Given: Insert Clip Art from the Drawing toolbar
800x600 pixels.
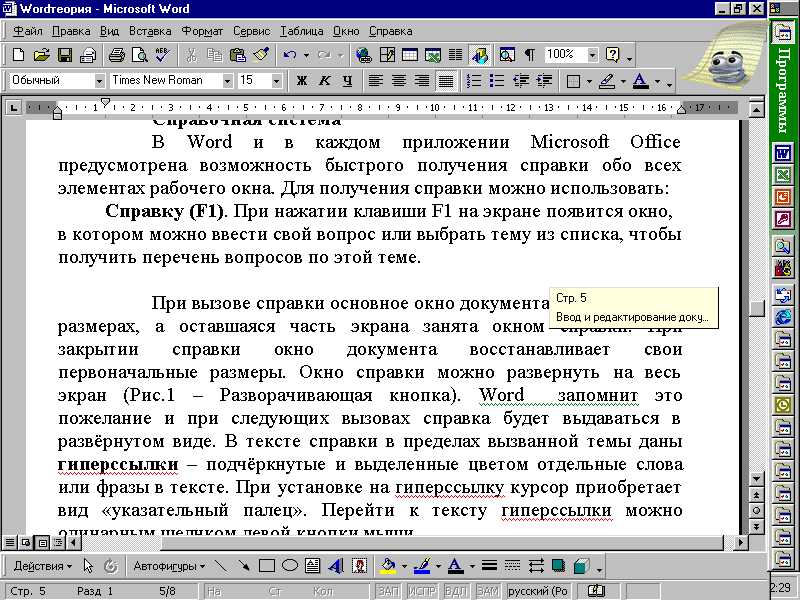Looking at the screenshot, I should coord(360,565).
